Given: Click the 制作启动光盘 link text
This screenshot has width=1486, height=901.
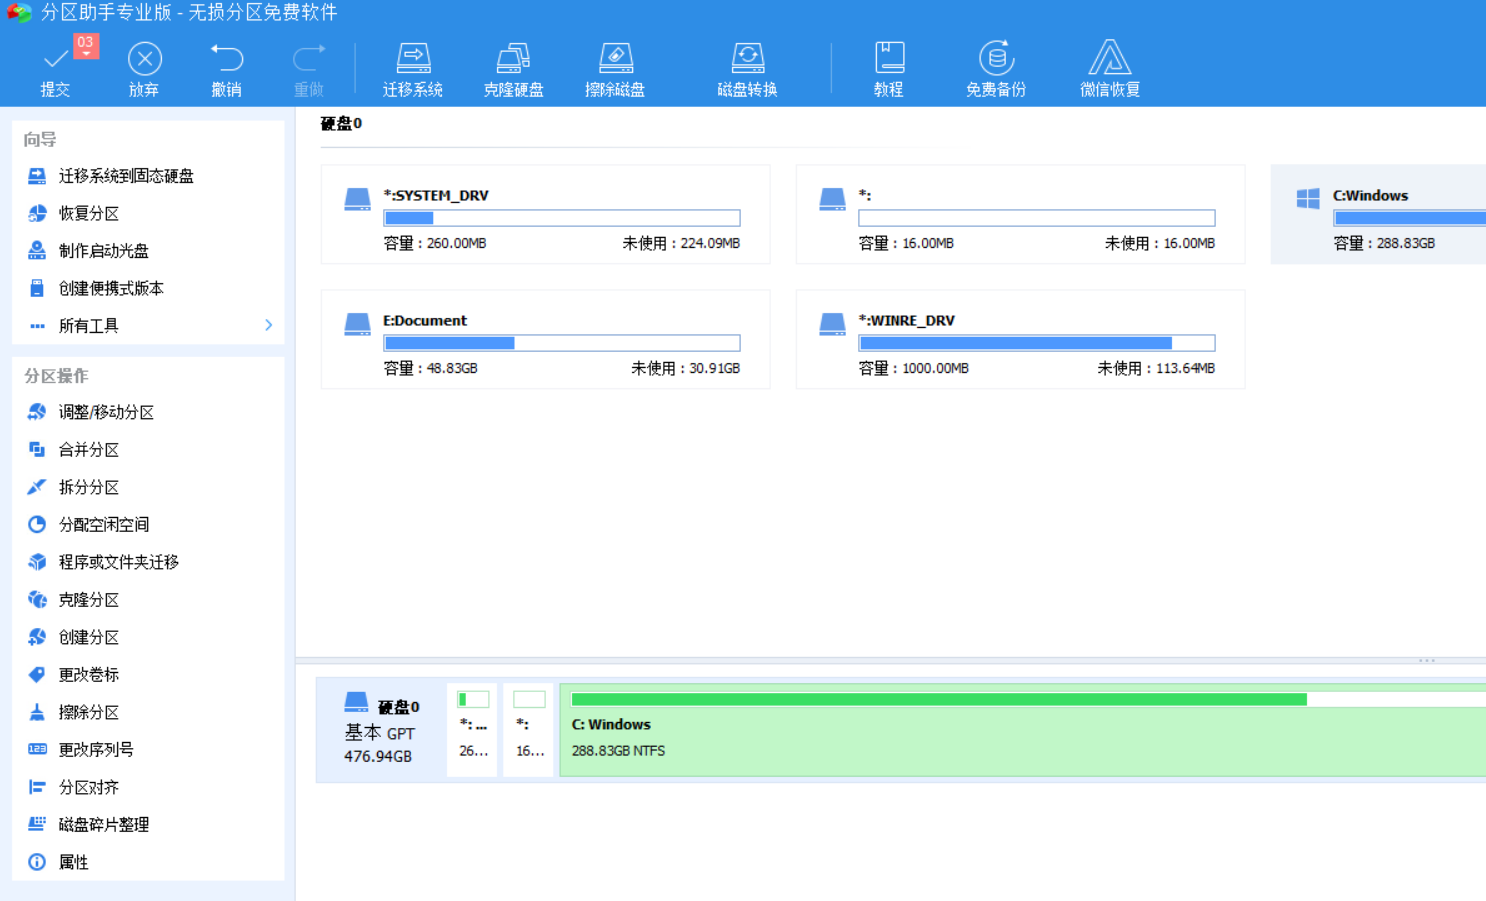Looking at the screenshot, I should [x=104, y=251].
